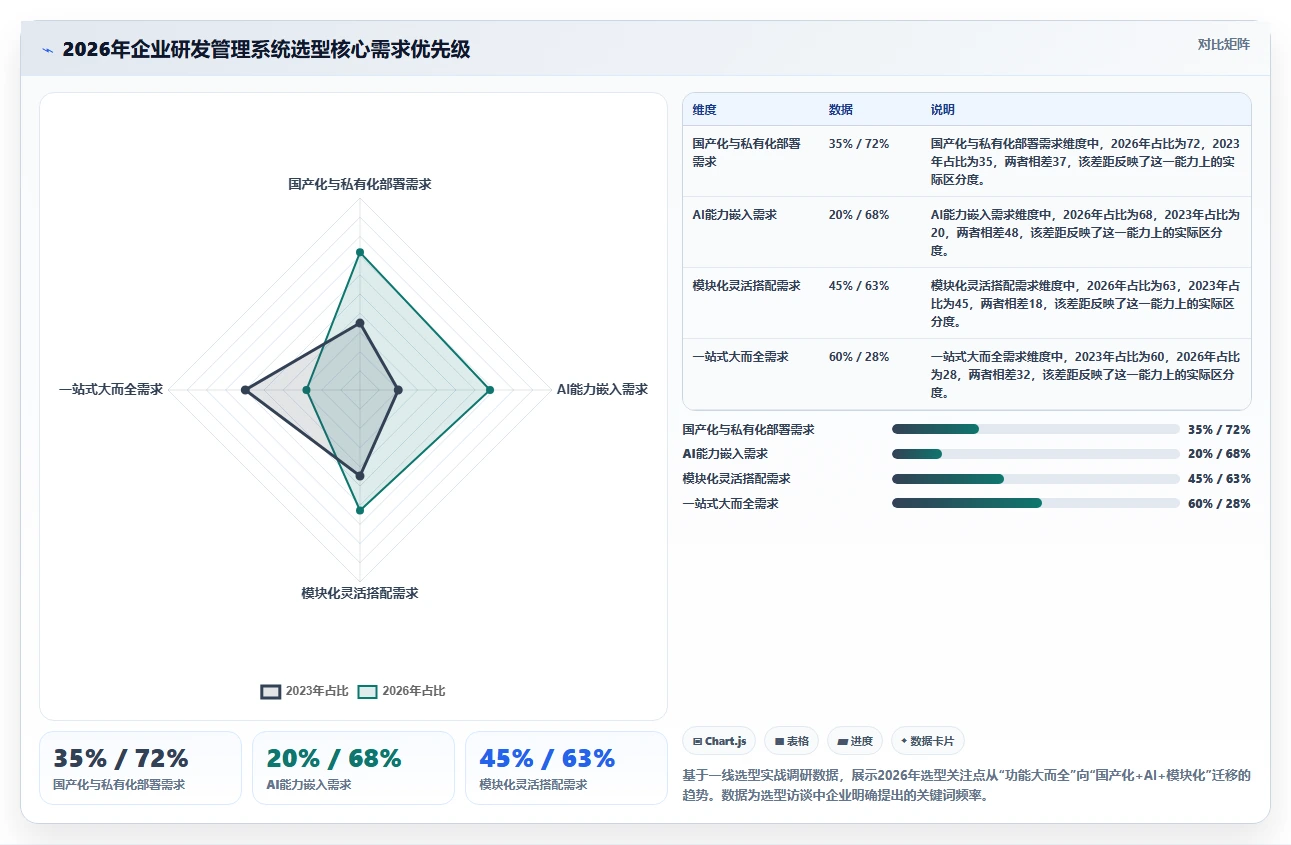Click the 2023年占比 legend color box
1291x845 pixels.
point(270,691)
